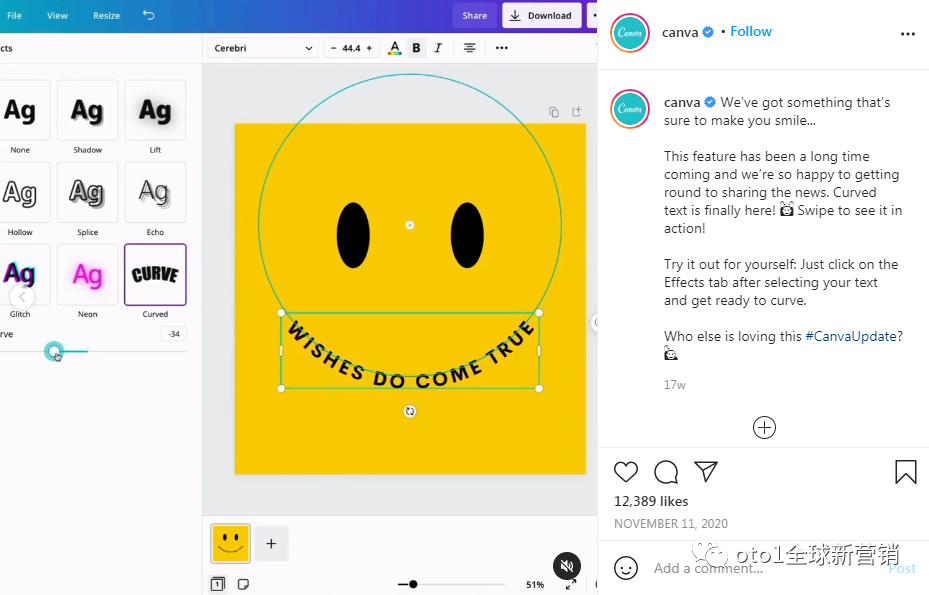Viewport: 929px width, 595px height.
Task: Click the fullscreen expand icon
Action: click(x=571, y=585)
